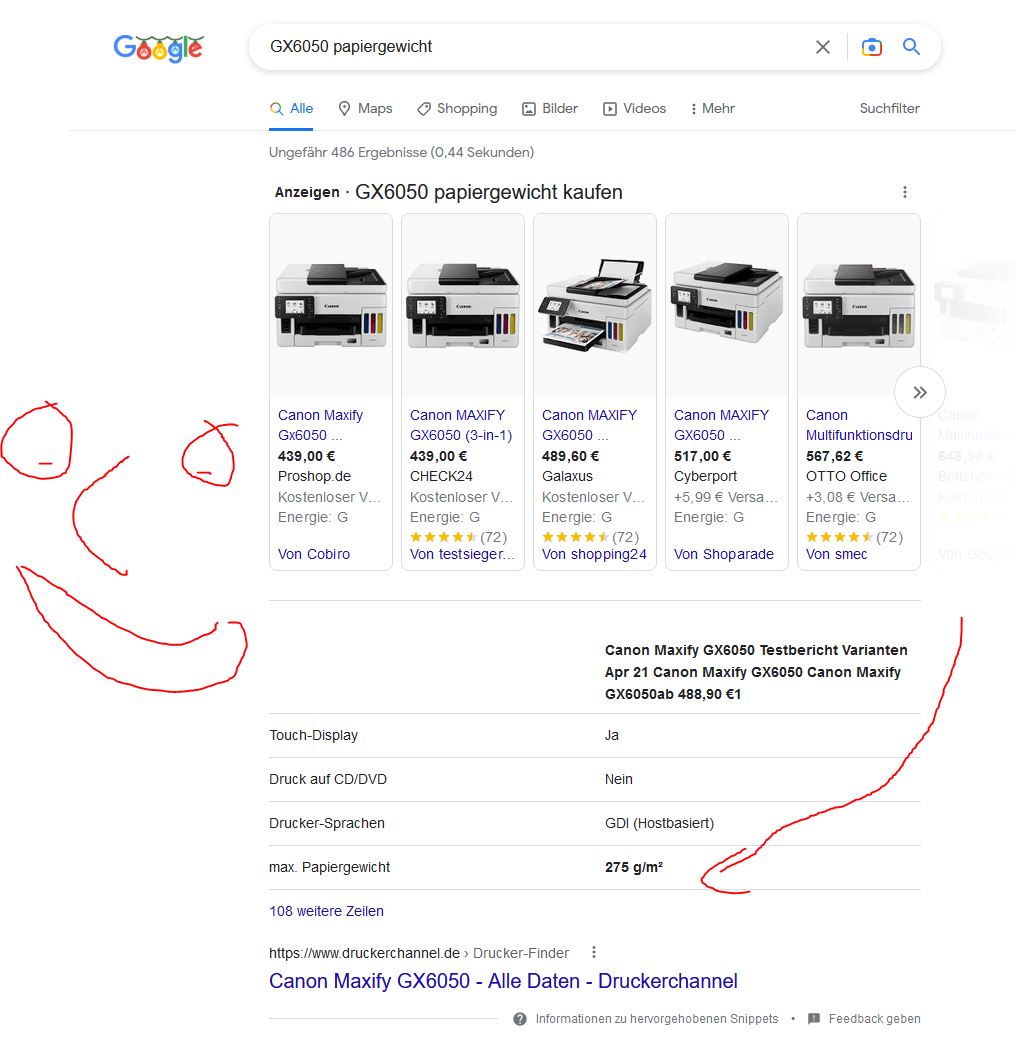Show next shopping ads with double-chevron button
This screenshot has height=1060, width=1016.
[x=919, y=392]
